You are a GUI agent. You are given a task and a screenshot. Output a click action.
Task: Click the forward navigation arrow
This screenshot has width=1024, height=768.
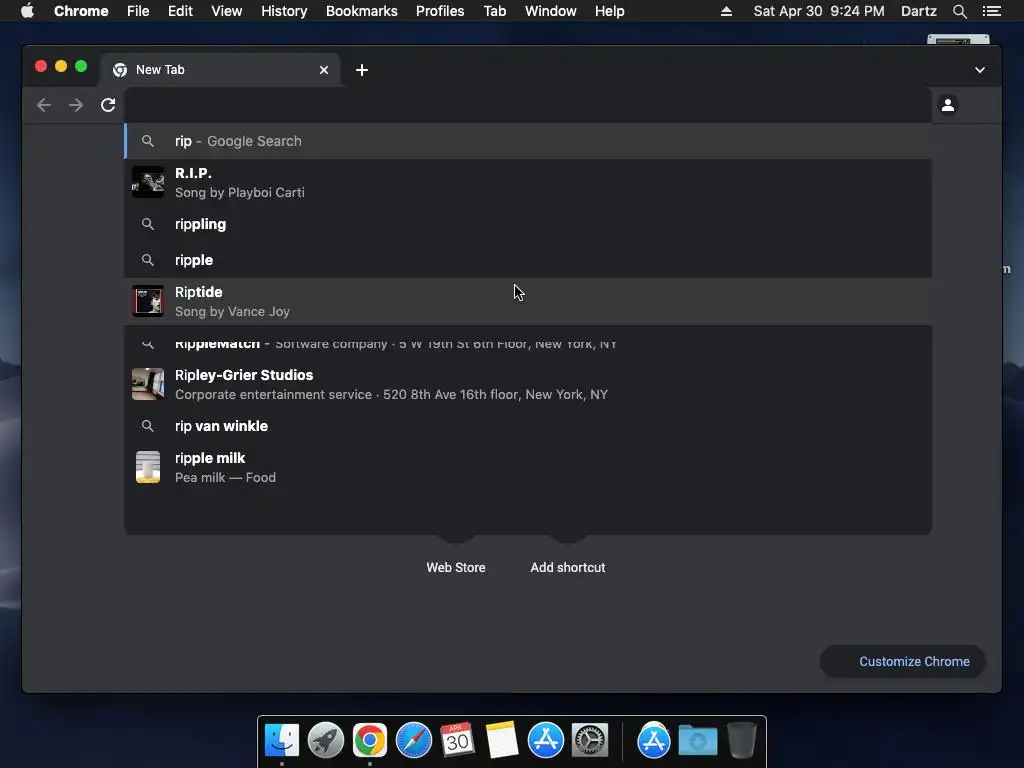pyautogui.click(x=76, y=105)
